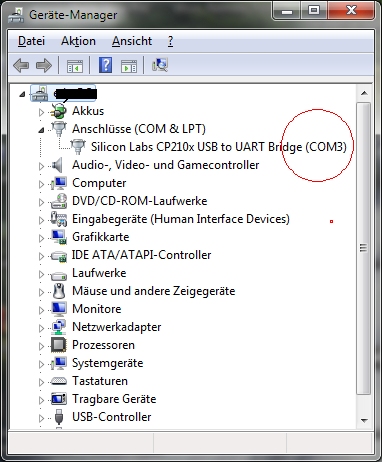Select the Tastaturen label
Image resolution: width=382 pixels, height=462 pixels.
(100, 381)
